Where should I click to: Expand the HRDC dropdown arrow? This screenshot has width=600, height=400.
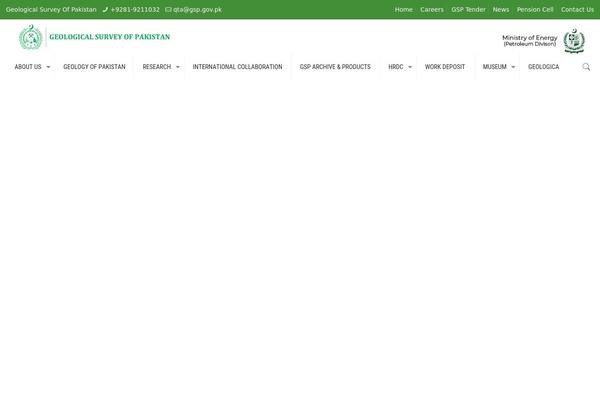click(410, 67)
